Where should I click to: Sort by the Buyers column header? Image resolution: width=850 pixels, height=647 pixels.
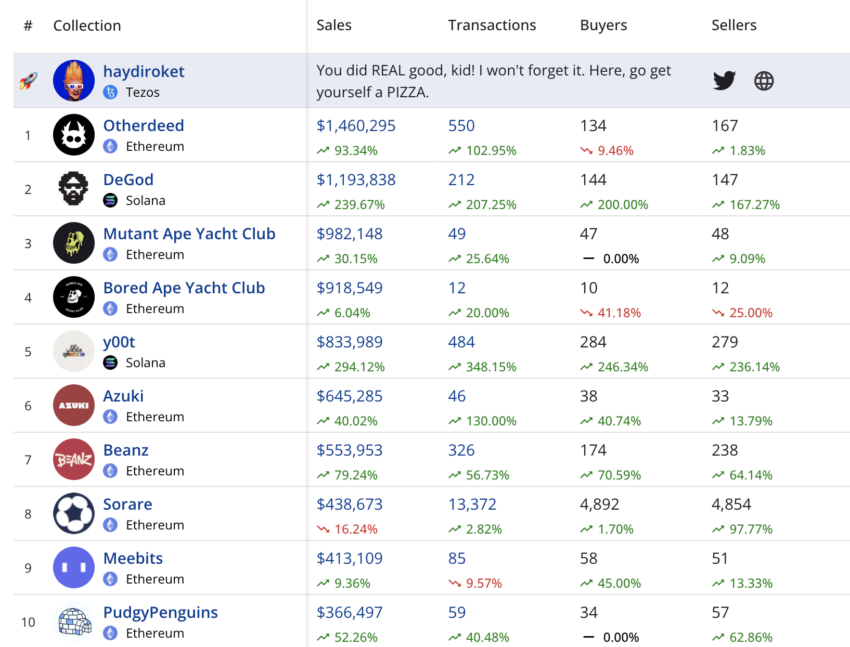point(603,25)
